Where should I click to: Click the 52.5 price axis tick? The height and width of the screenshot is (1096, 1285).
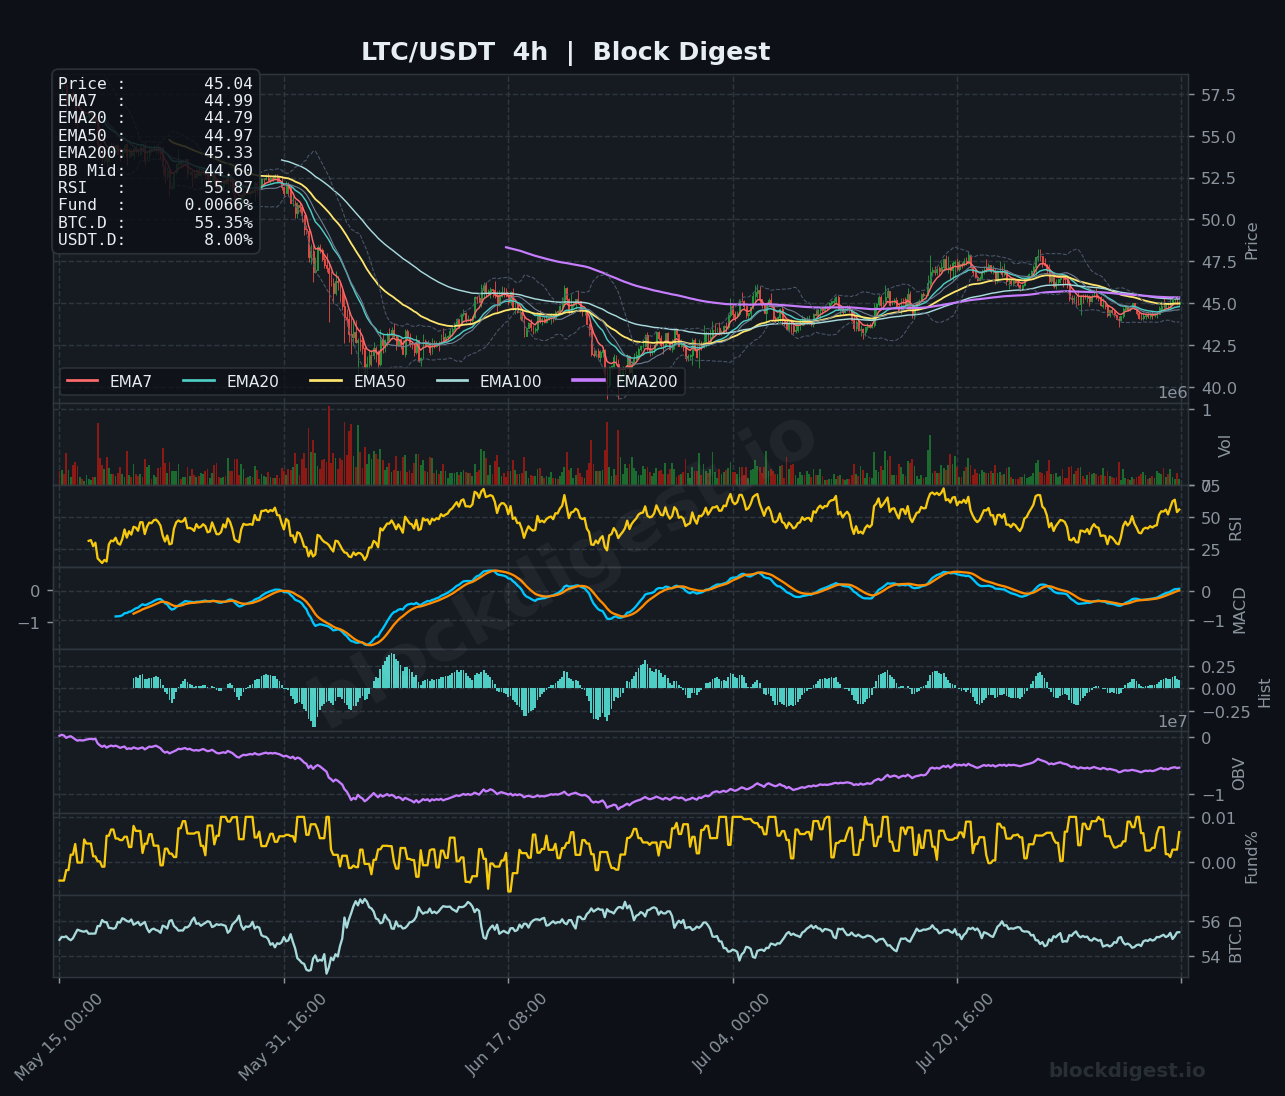[x=1217, y=179]
